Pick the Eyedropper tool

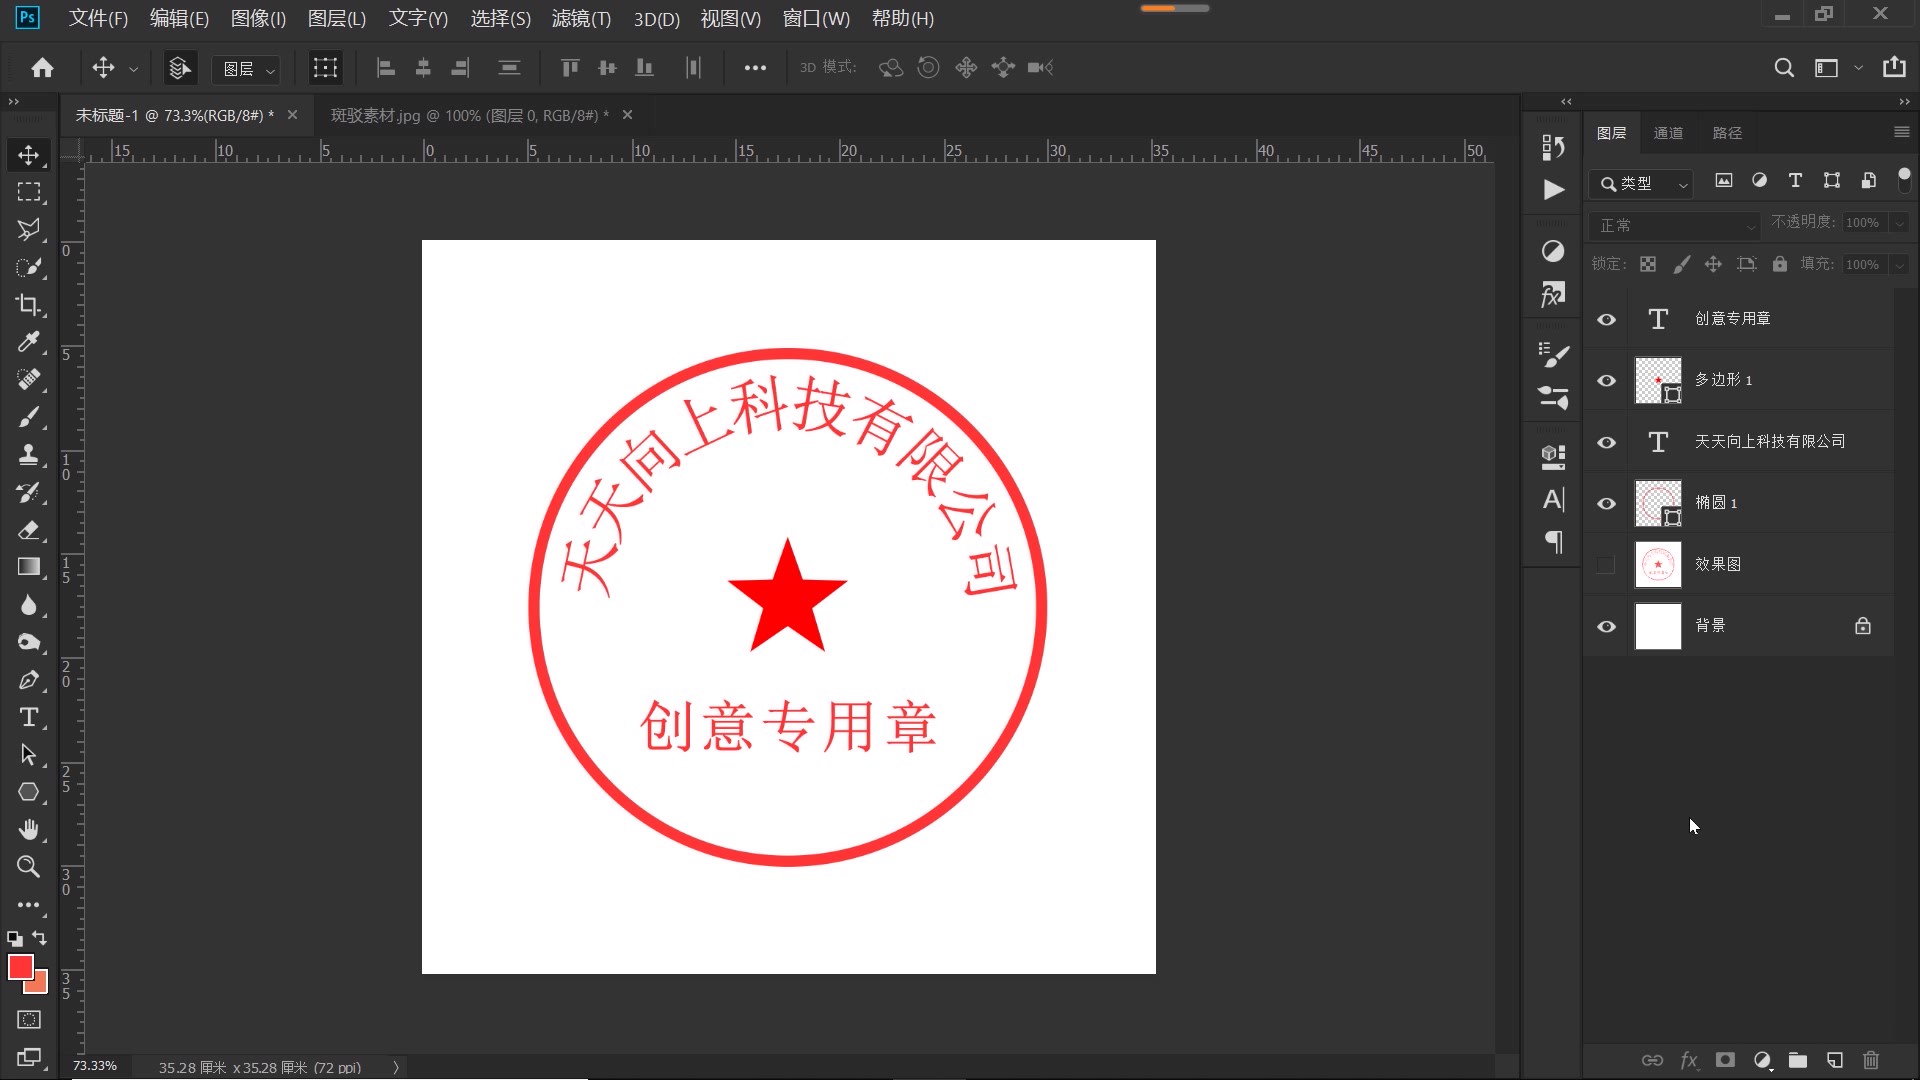(29, 343)
